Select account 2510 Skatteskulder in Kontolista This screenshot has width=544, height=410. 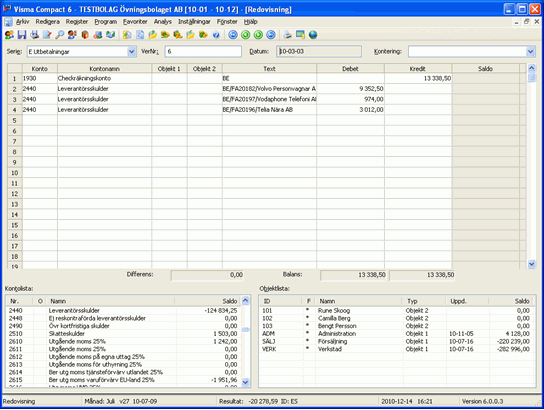point(123,334)
